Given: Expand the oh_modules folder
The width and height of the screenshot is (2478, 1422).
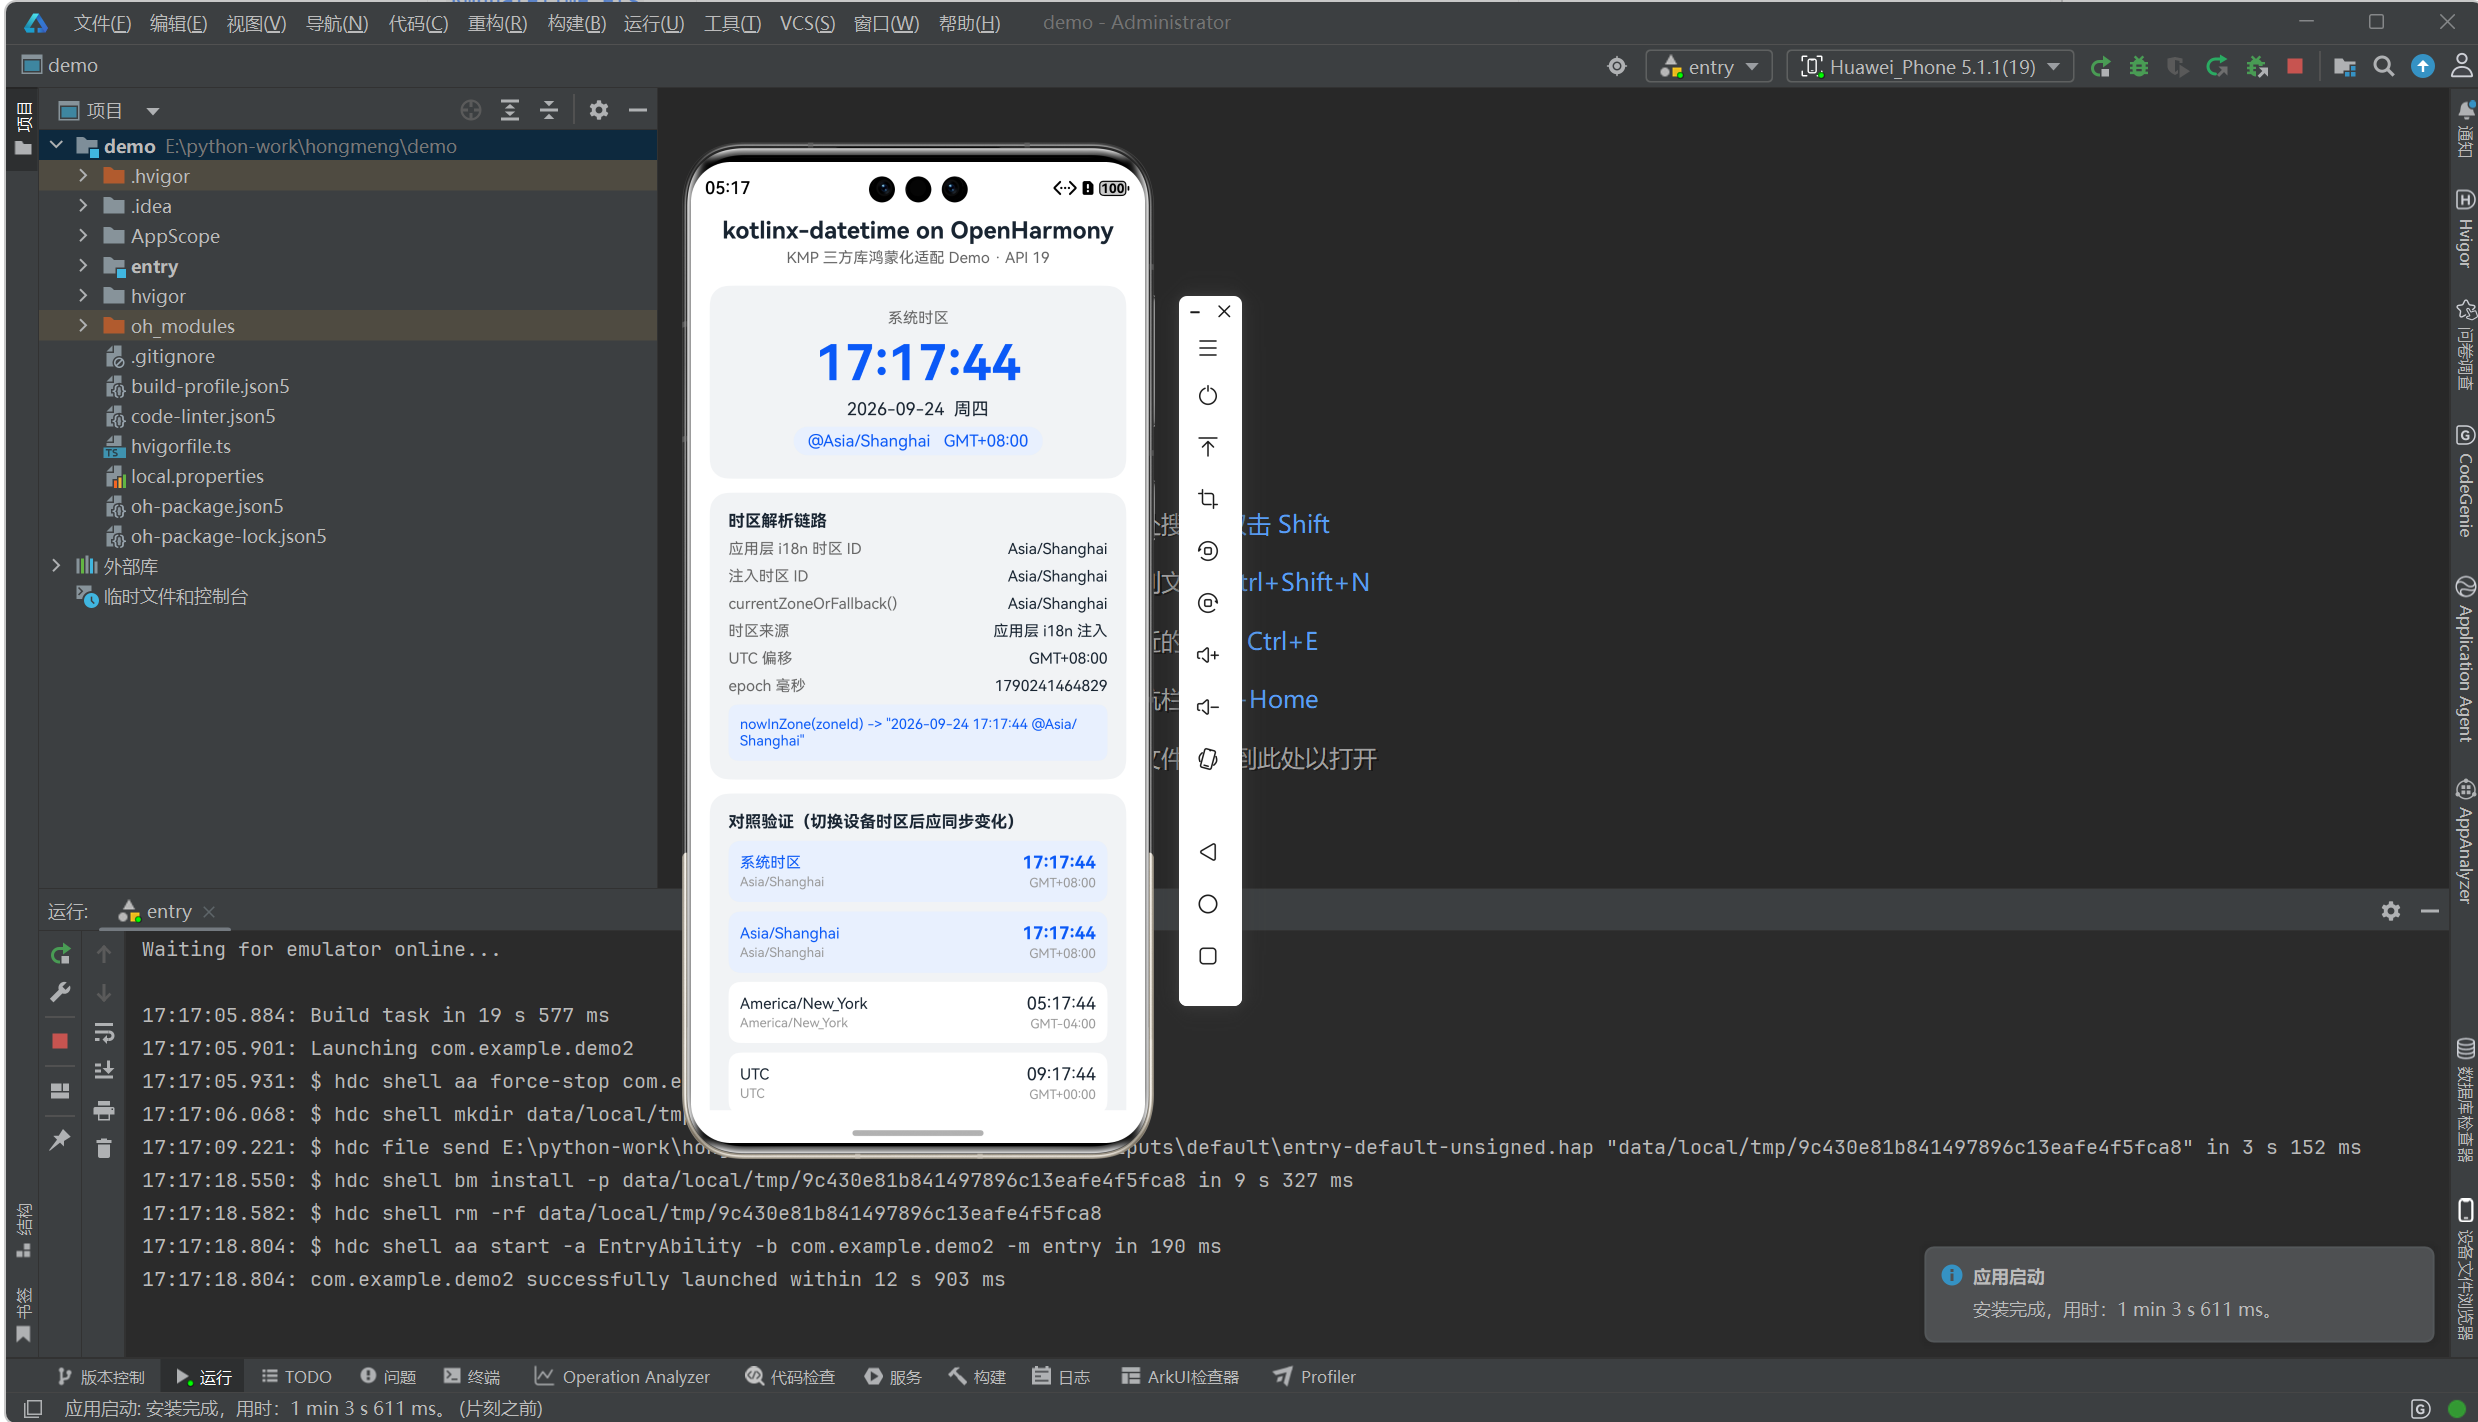Looking at the screenshot, I should pyautogui.click(x=84, y=326).
